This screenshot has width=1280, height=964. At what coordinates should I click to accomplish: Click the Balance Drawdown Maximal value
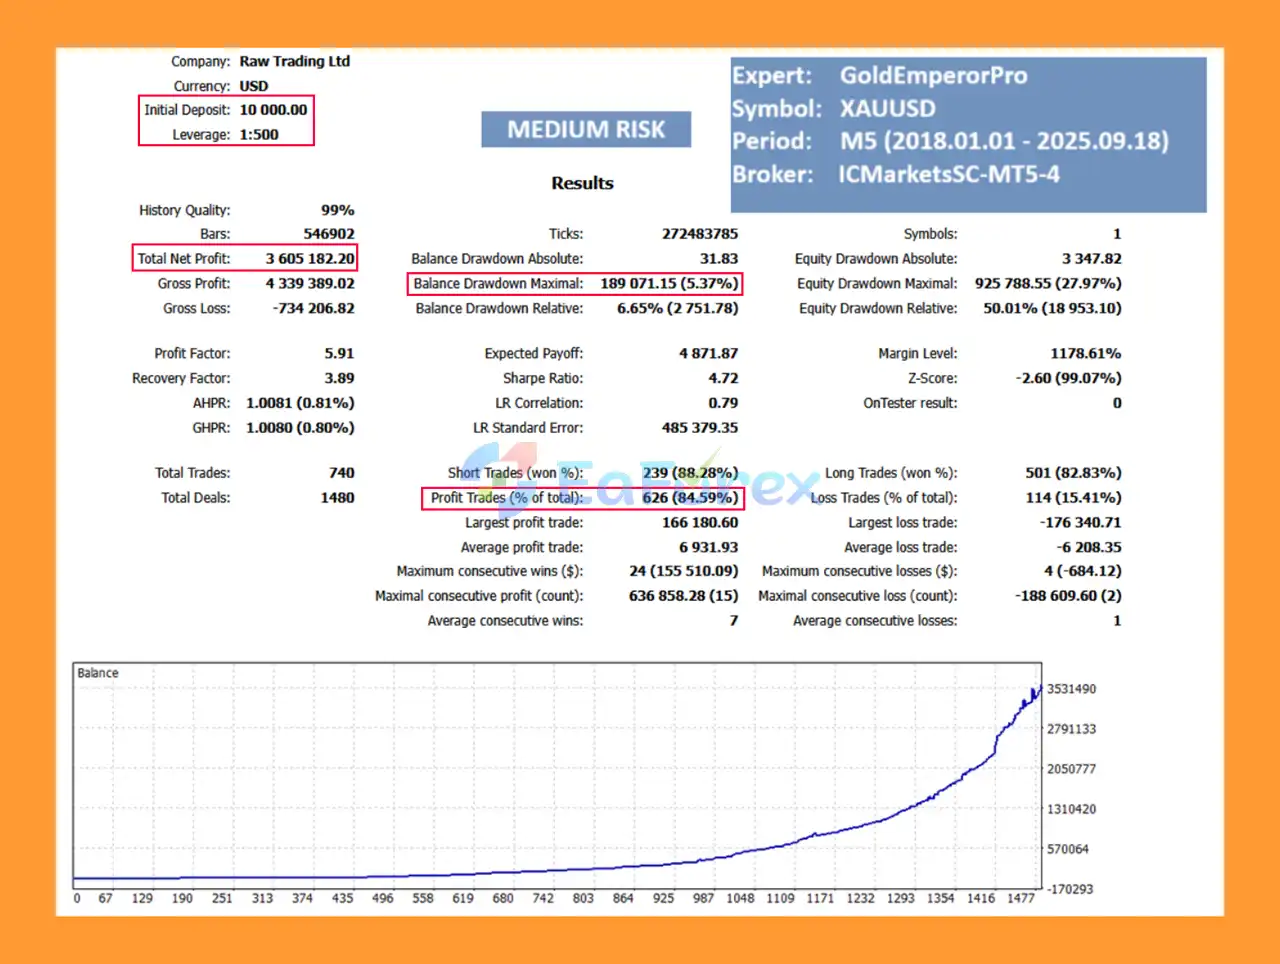click(668, 284)
